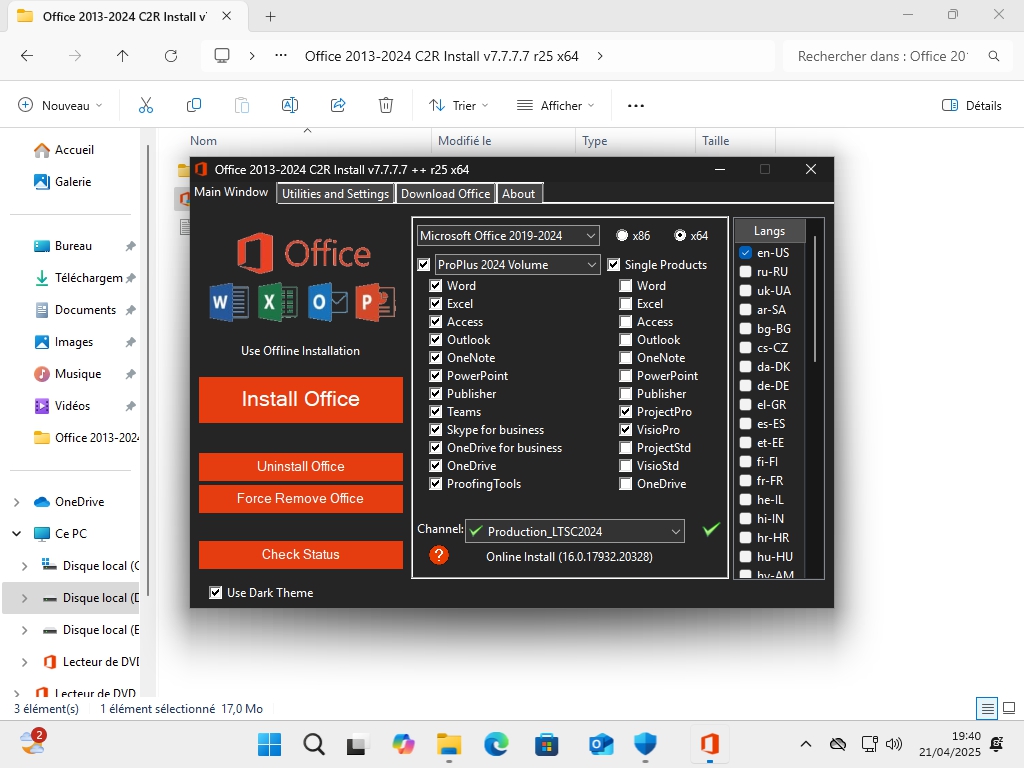
Task: Toggle the Use Dark Theme checkbox
Action: pyautogui.click(x=216, y=593)
